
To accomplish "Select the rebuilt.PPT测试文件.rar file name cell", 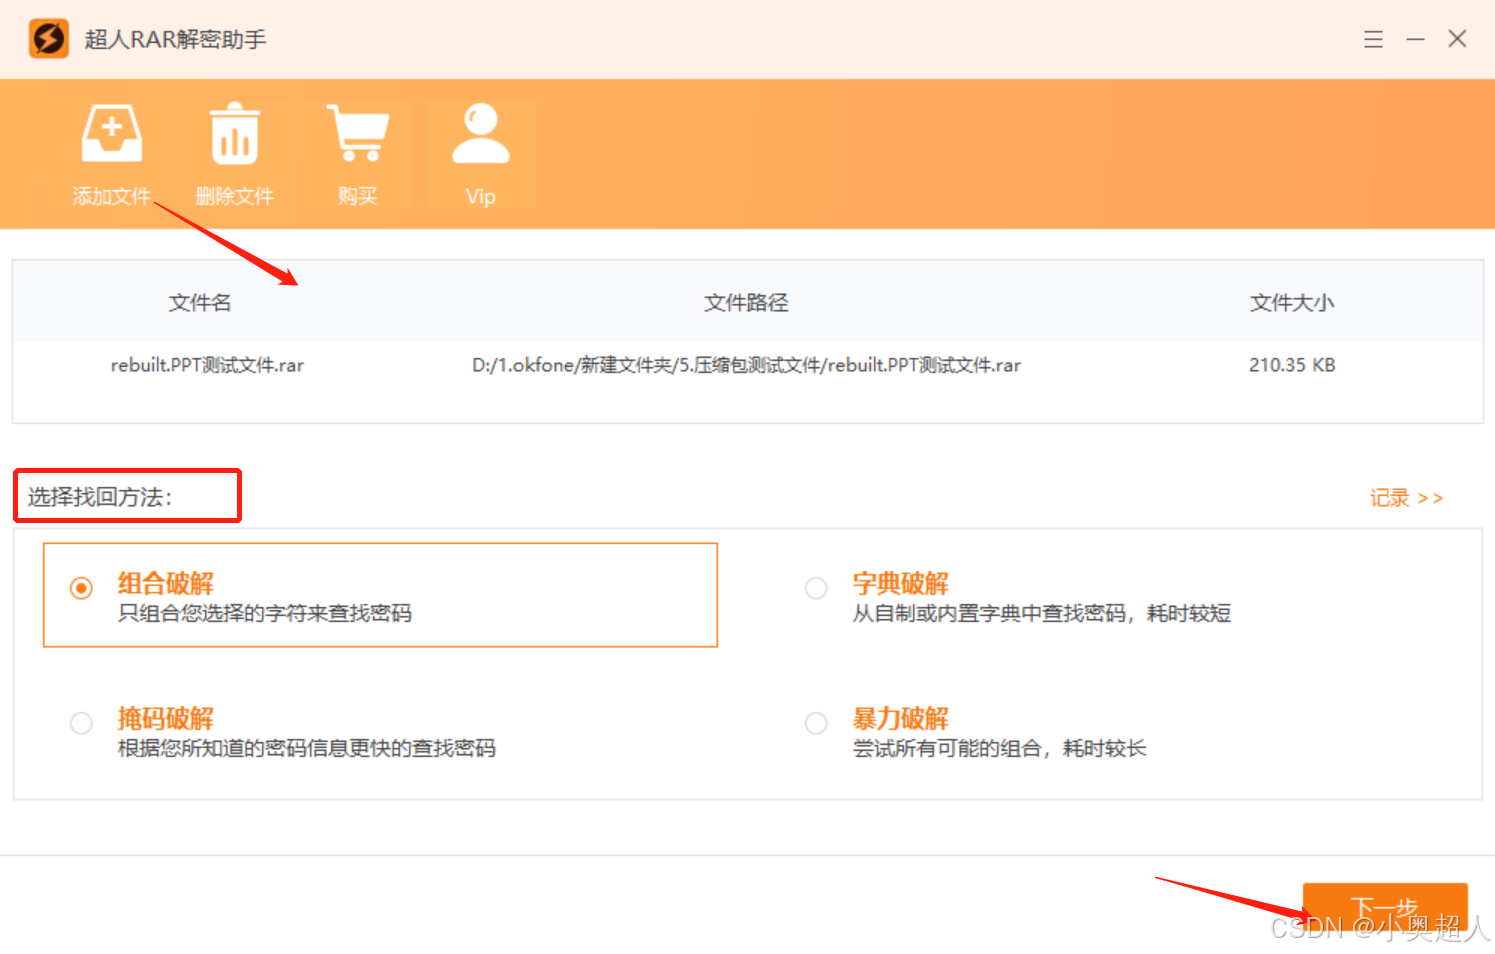I will click(207, 365).
